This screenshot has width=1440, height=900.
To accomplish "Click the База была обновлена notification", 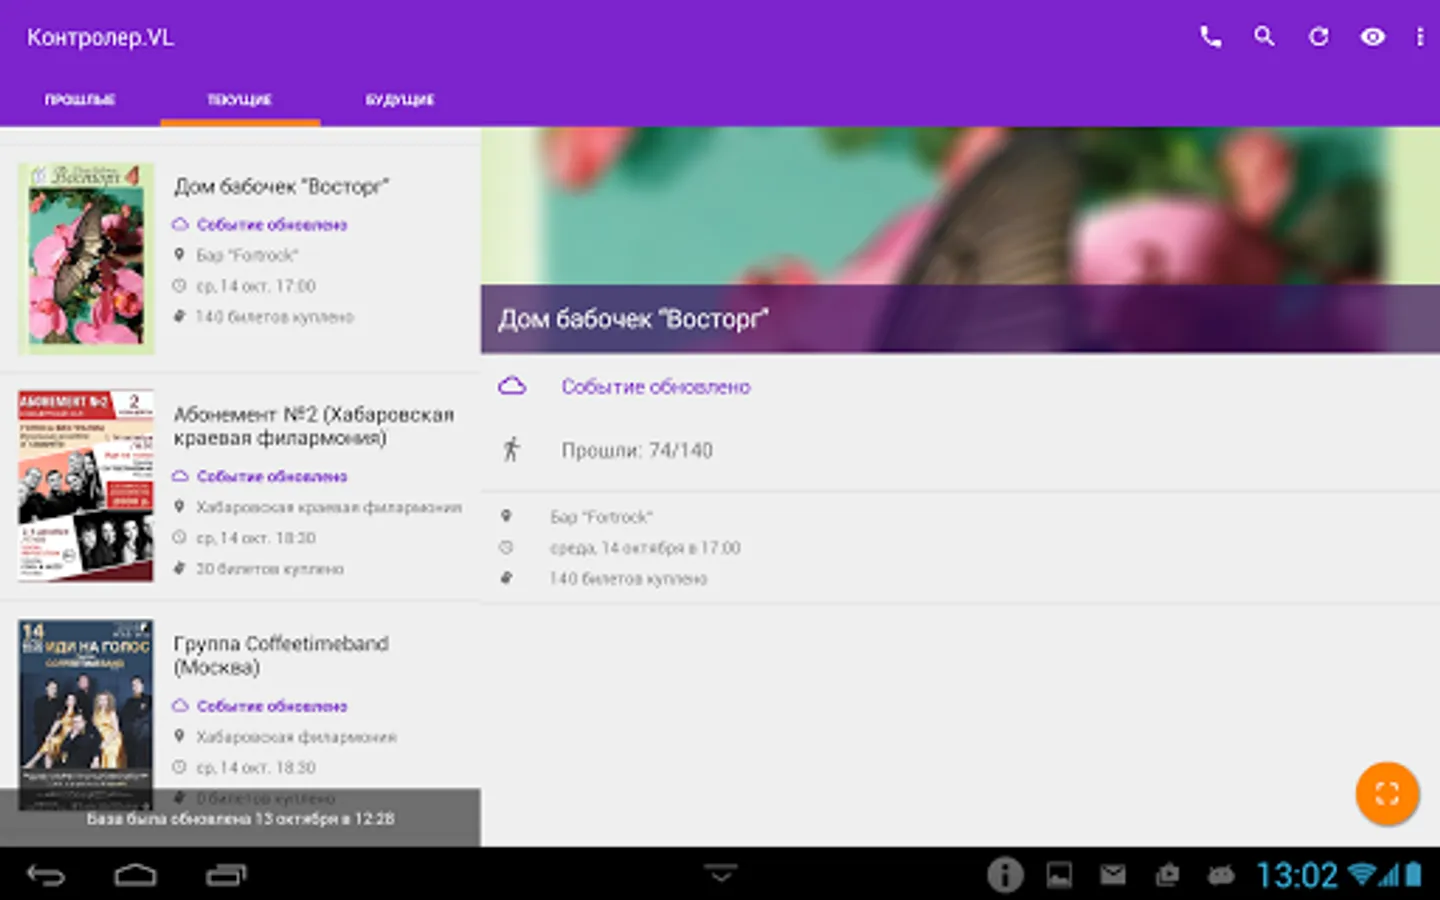I will click(240, 818).
